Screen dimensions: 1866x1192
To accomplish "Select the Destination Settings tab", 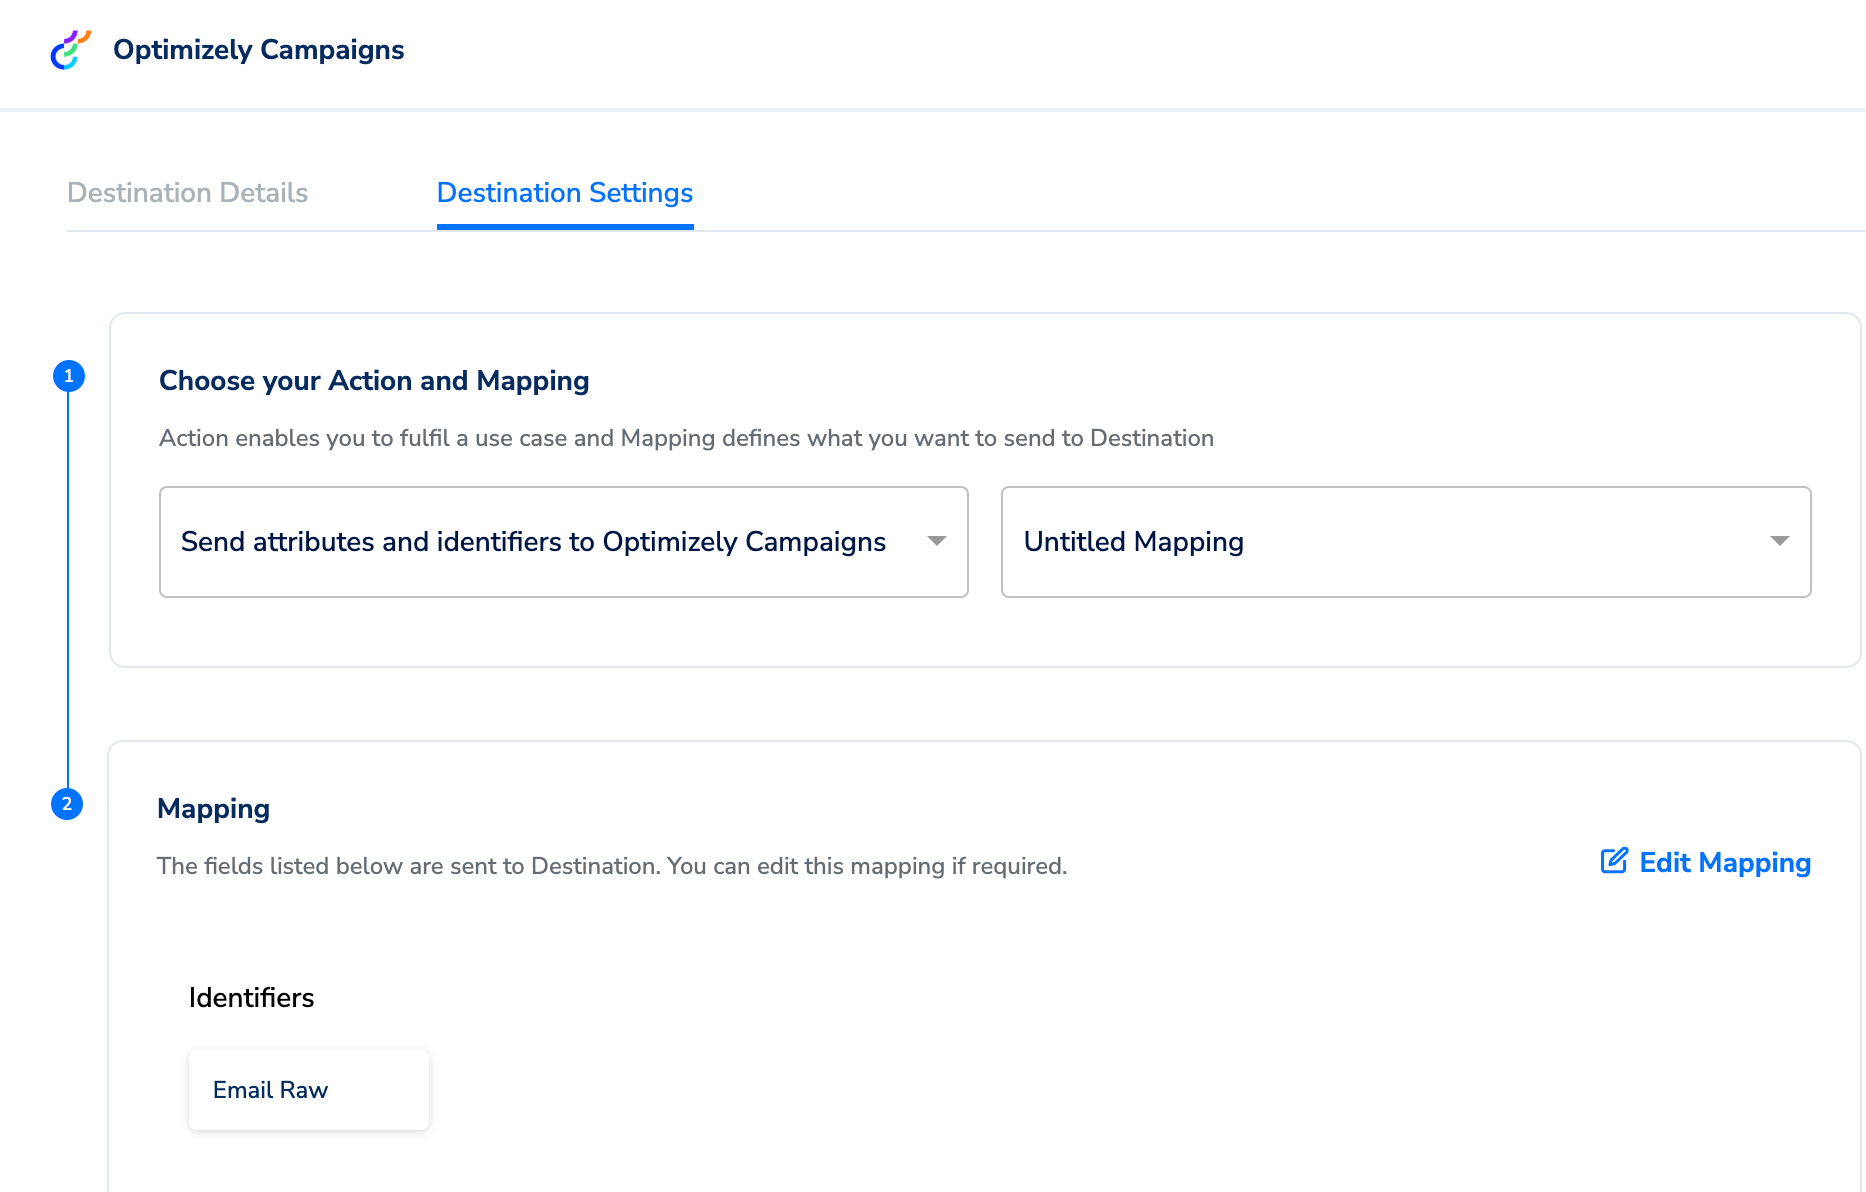I will click(564, 193).
